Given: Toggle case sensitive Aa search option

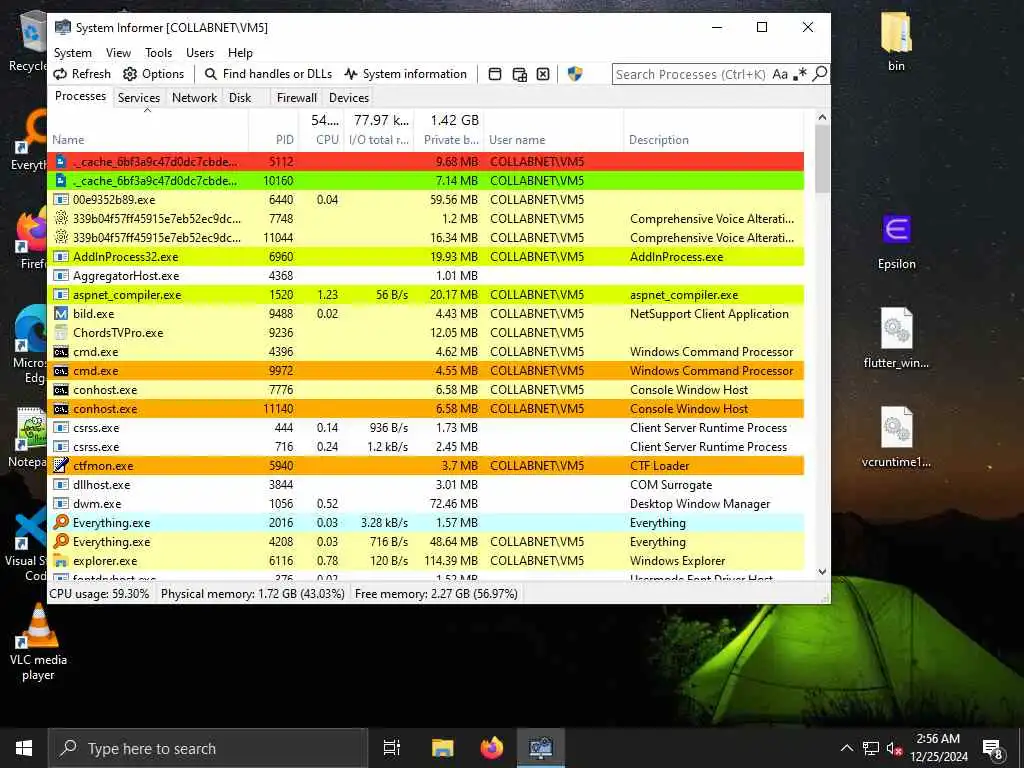Looking at the screenshot, I should (780, 74).
